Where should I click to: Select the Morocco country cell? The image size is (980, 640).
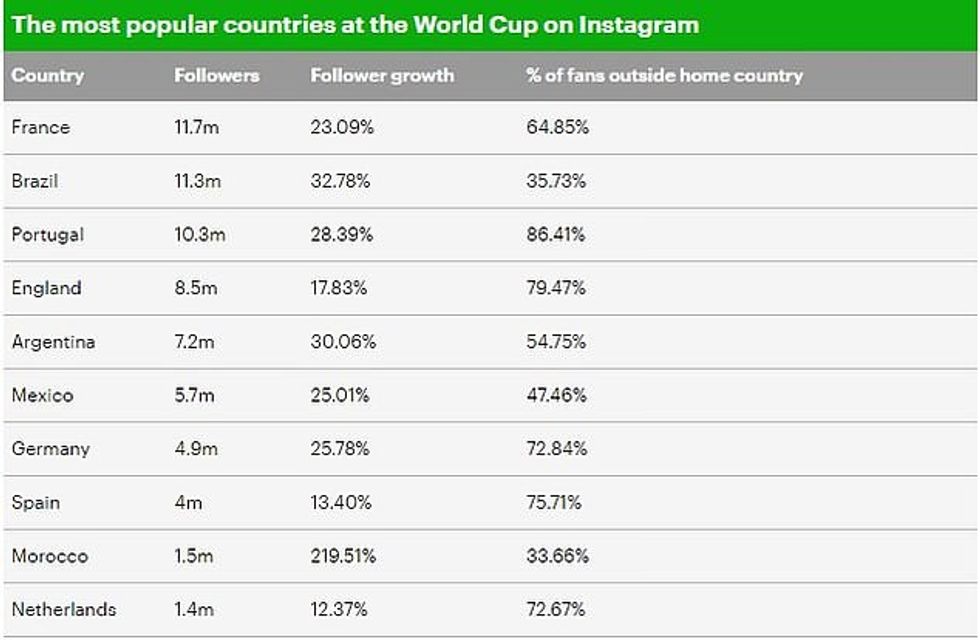[x=50, y=556]
